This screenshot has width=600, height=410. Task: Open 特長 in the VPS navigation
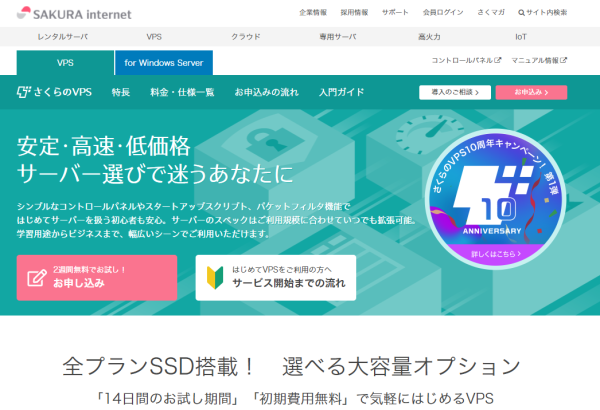pyautogui.click(x=121, y=92)
